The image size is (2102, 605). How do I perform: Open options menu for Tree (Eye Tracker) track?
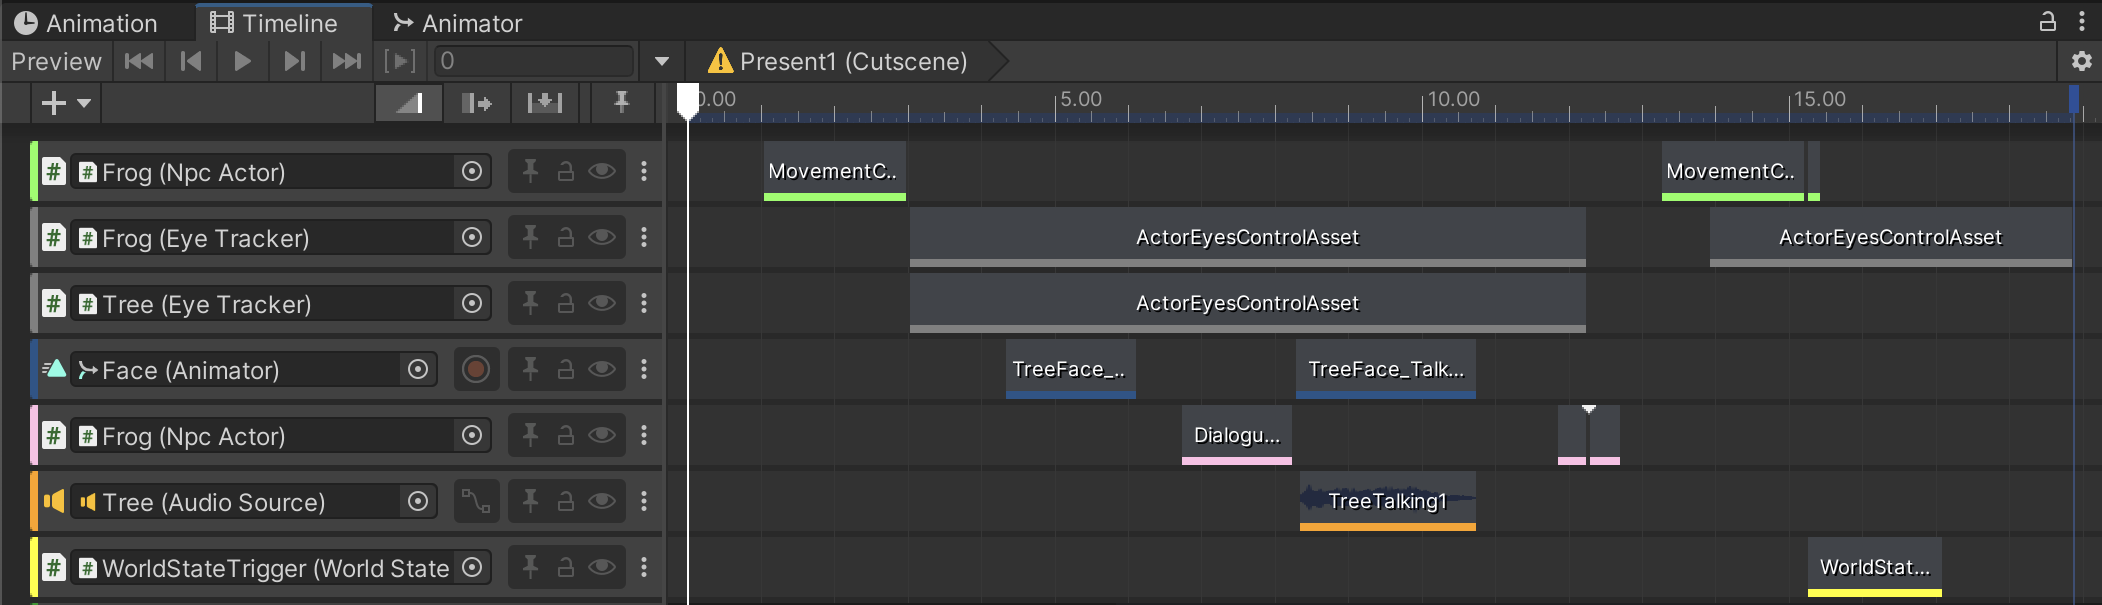click(644, 303)
